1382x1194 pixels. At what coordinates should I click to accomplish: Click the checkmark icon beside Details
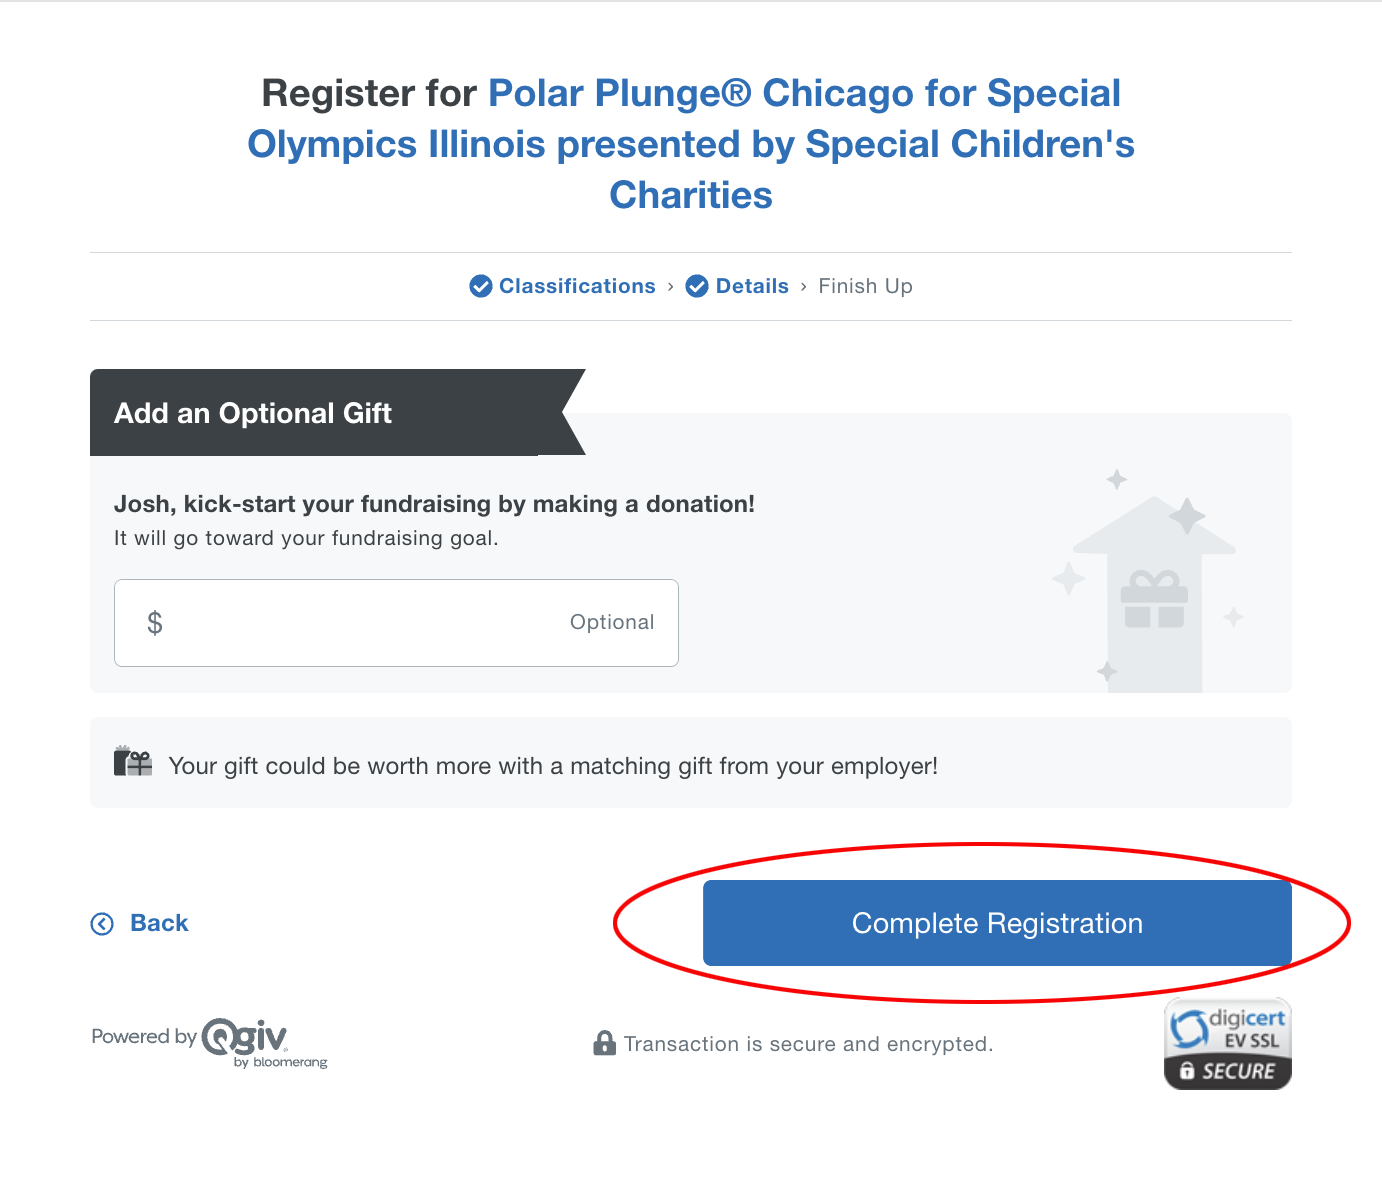(x=697, y=286)
